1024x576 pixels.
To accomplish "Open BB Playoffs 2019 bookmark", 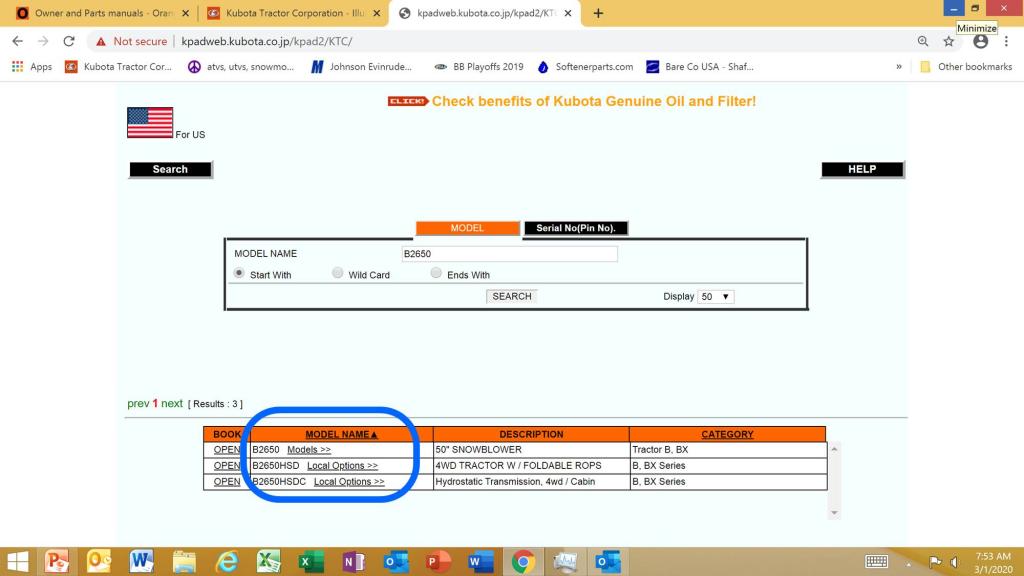I will (479, 67).
